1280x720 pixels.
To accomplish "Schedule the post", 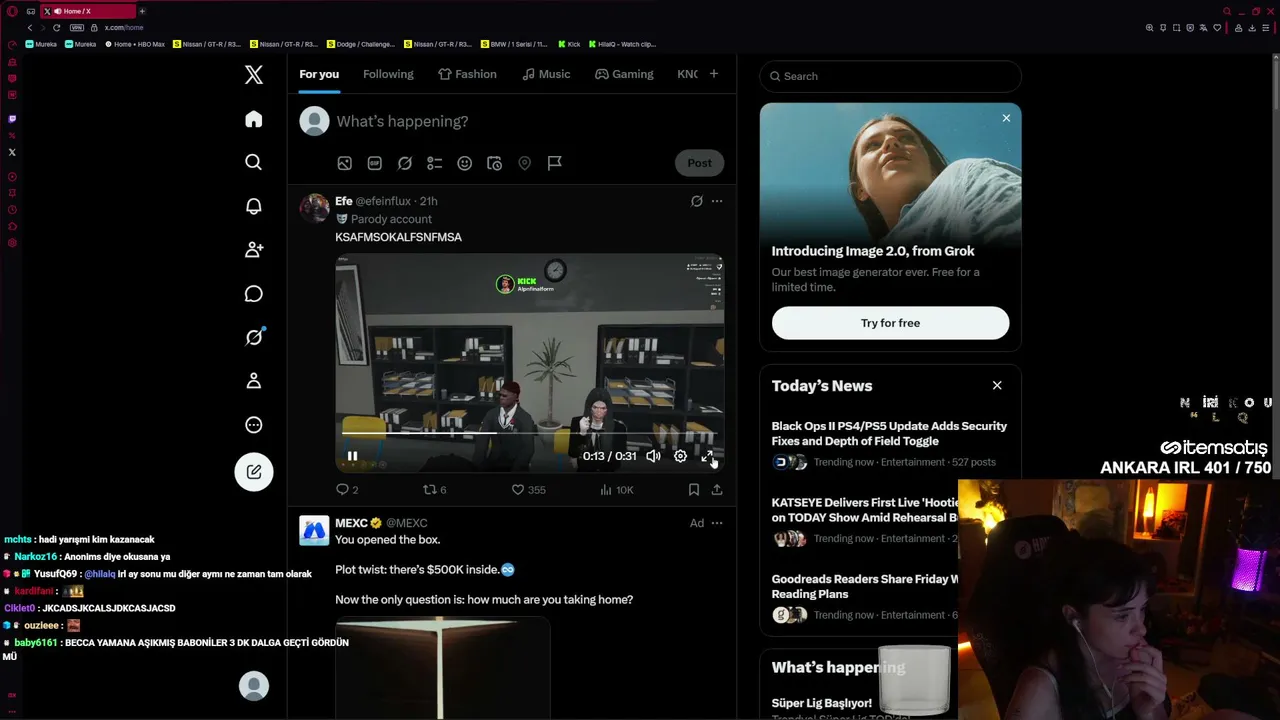I will tap(494, 163).
